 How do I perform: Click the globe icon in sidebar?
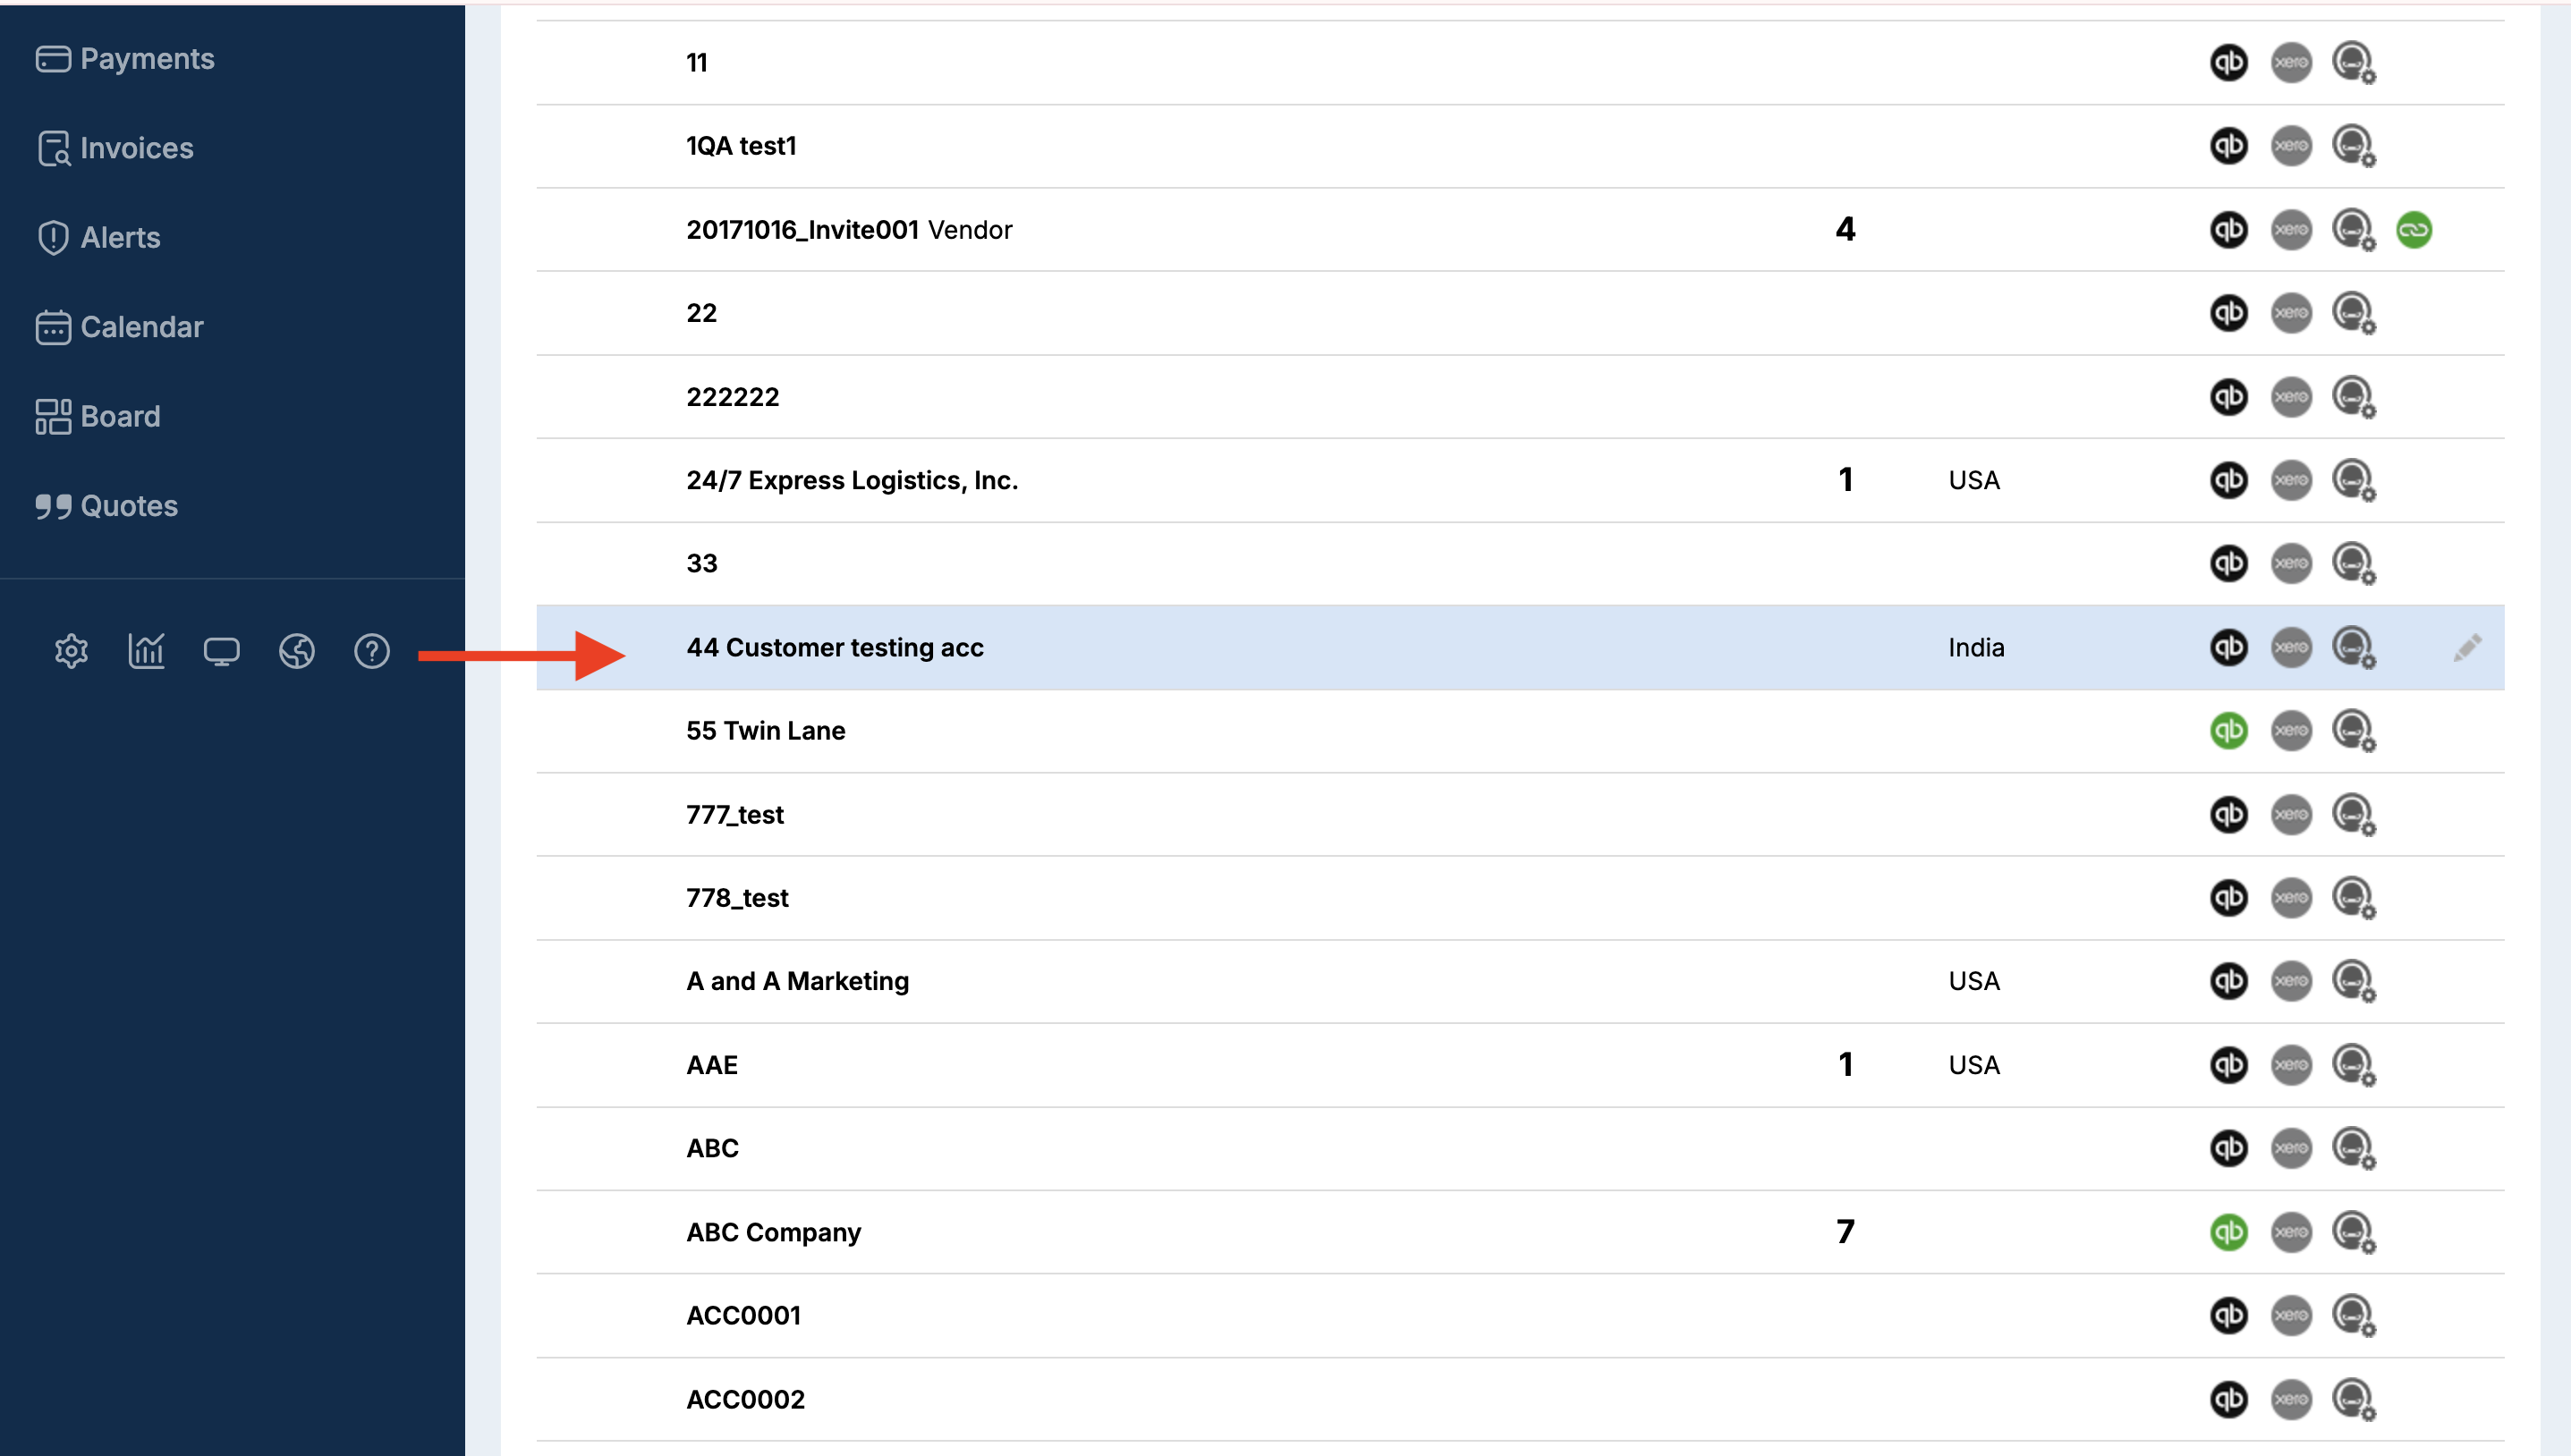297,651
